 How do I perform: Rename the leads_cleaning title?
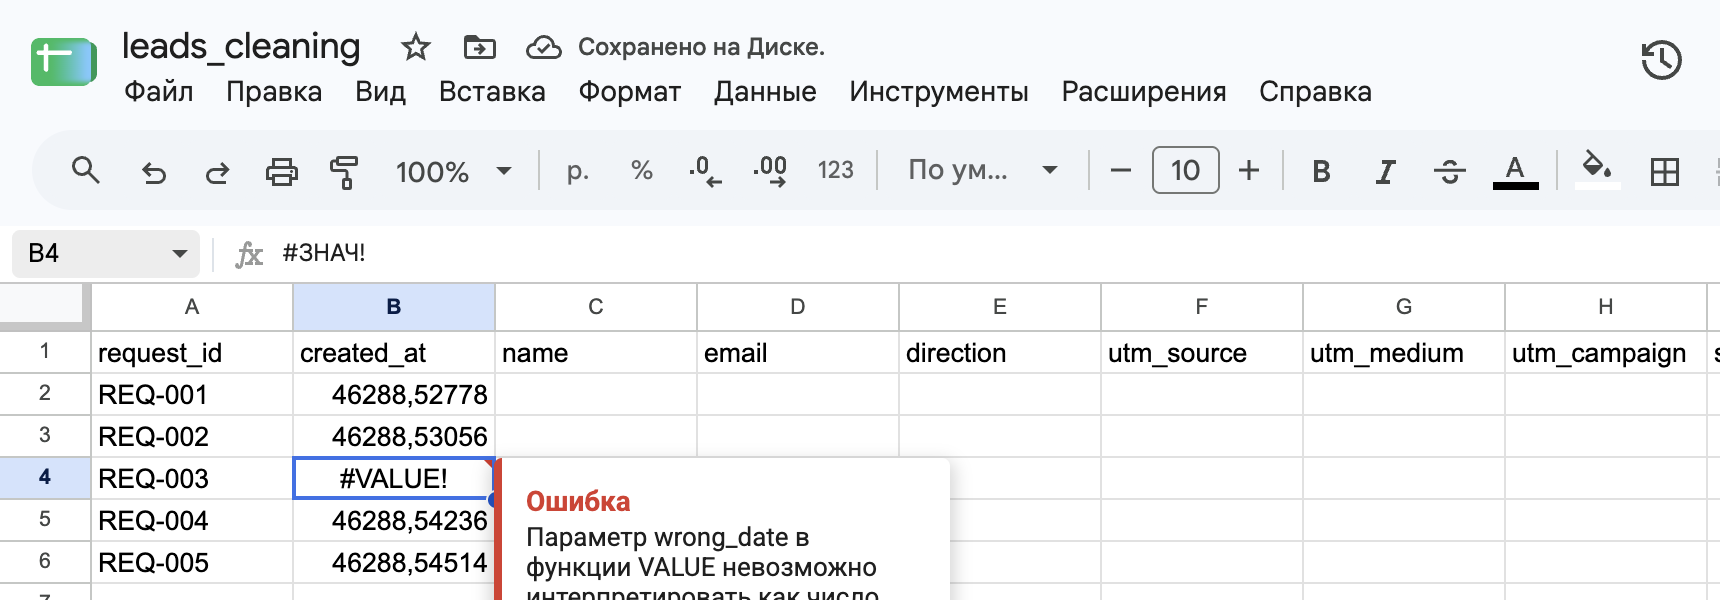241,46
